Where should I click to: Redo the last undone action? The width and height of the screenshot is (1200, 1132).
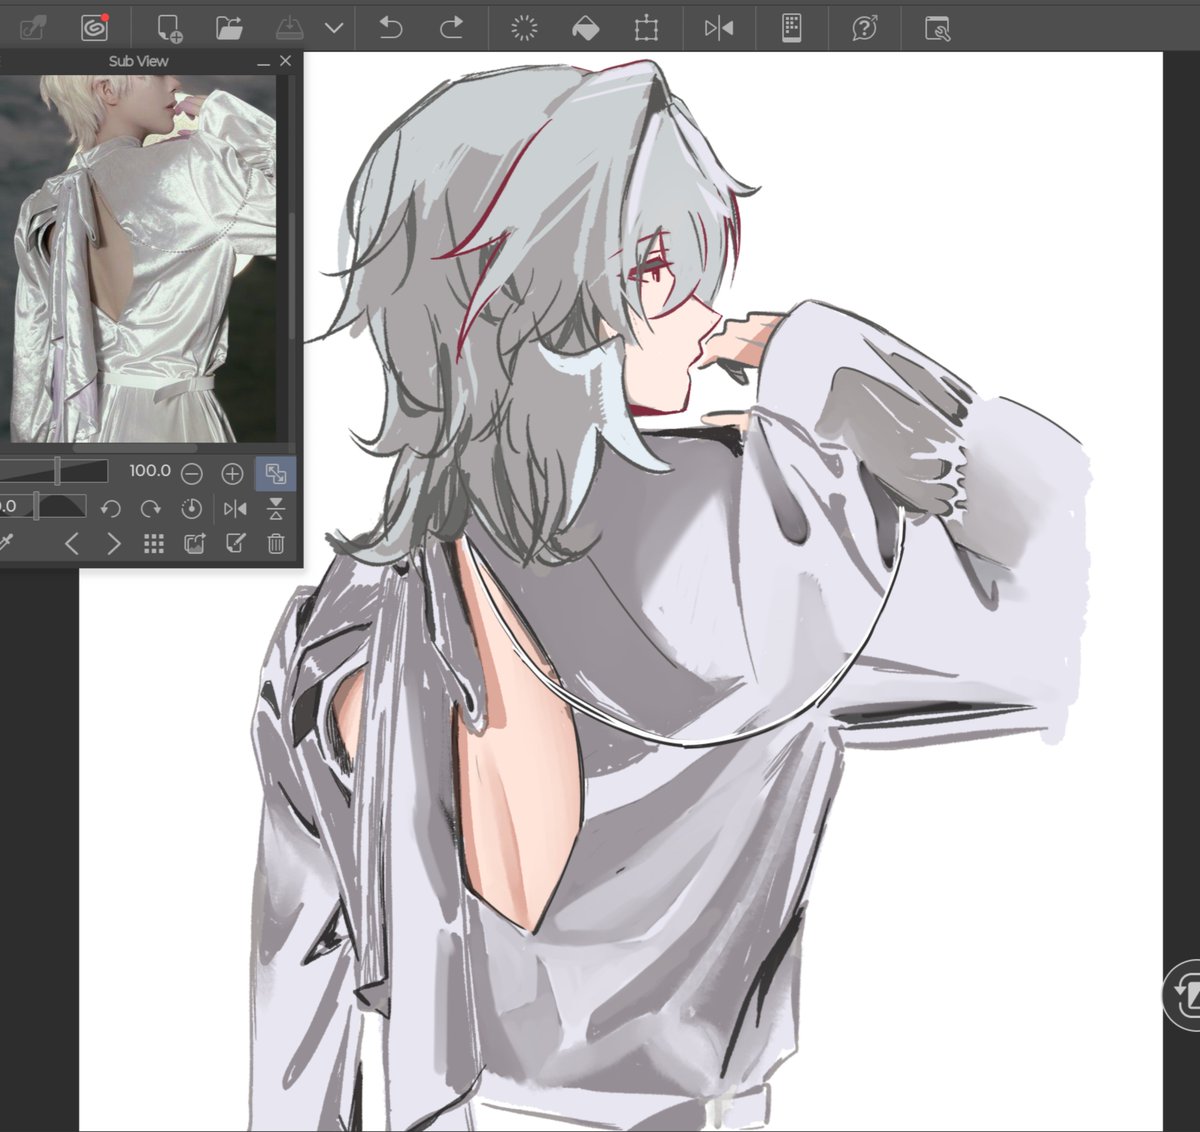tap(452, 28)
